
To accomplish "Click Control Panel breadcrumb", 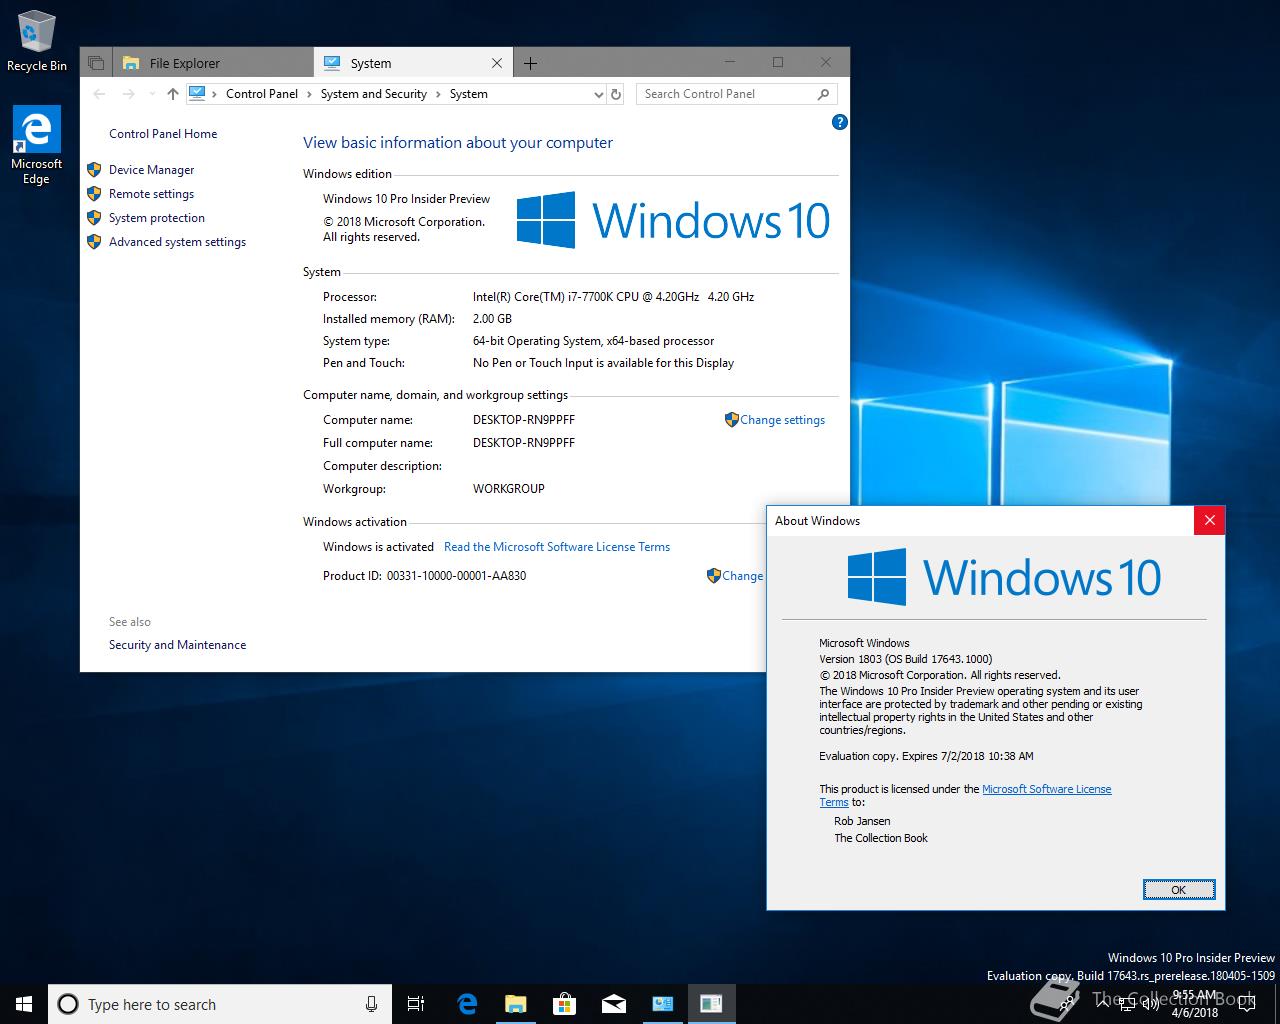I will (x=262, y=94).
